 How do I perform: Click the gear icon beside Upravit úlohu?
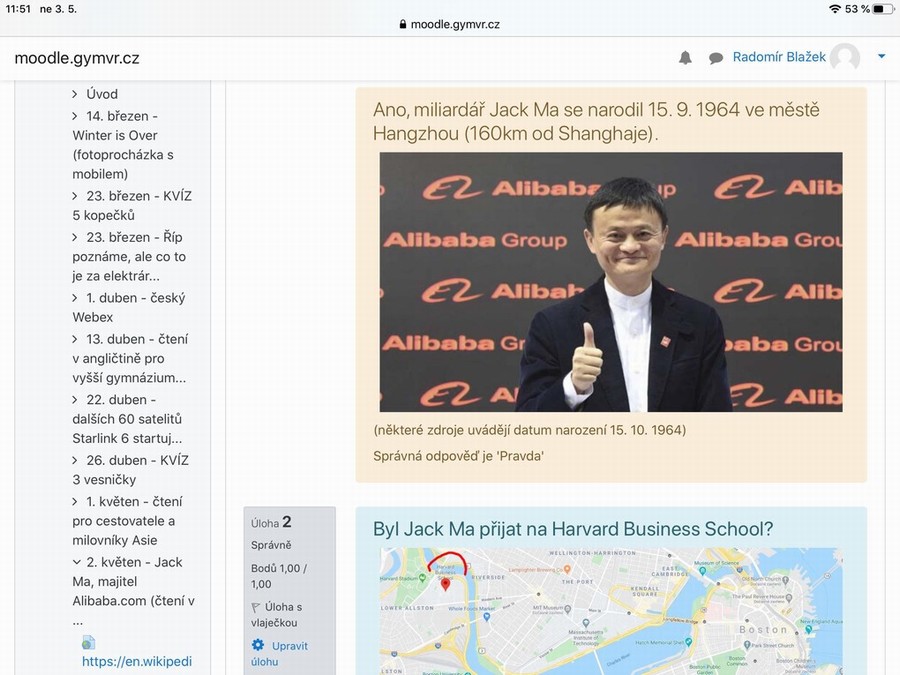point(258,645)
